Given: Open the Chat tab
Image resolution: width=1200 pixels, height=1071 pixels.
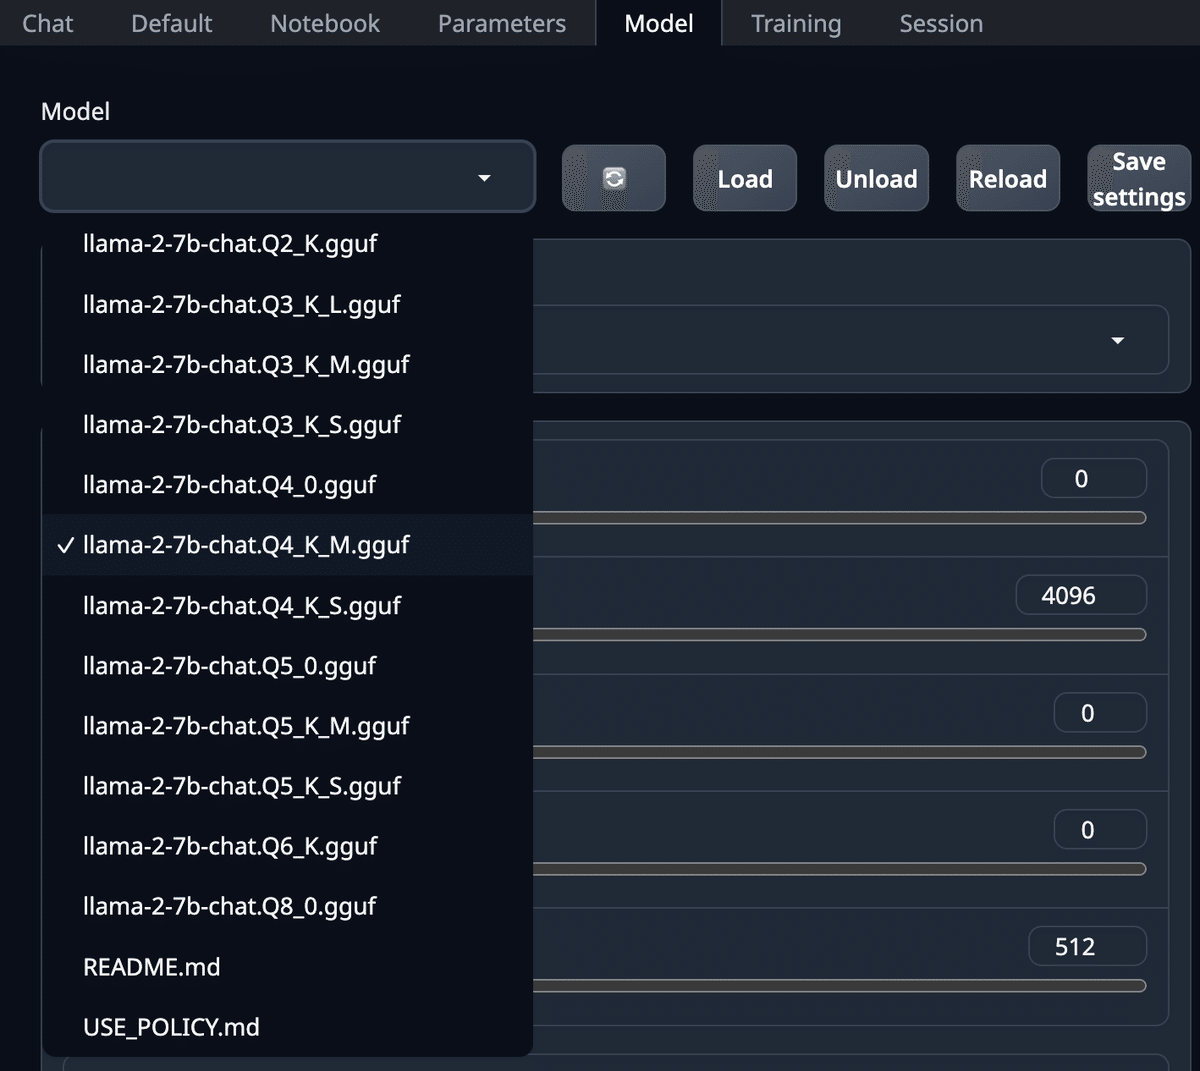Looking at the screenshot, I should pyautogui.click(x=47, y=23).
